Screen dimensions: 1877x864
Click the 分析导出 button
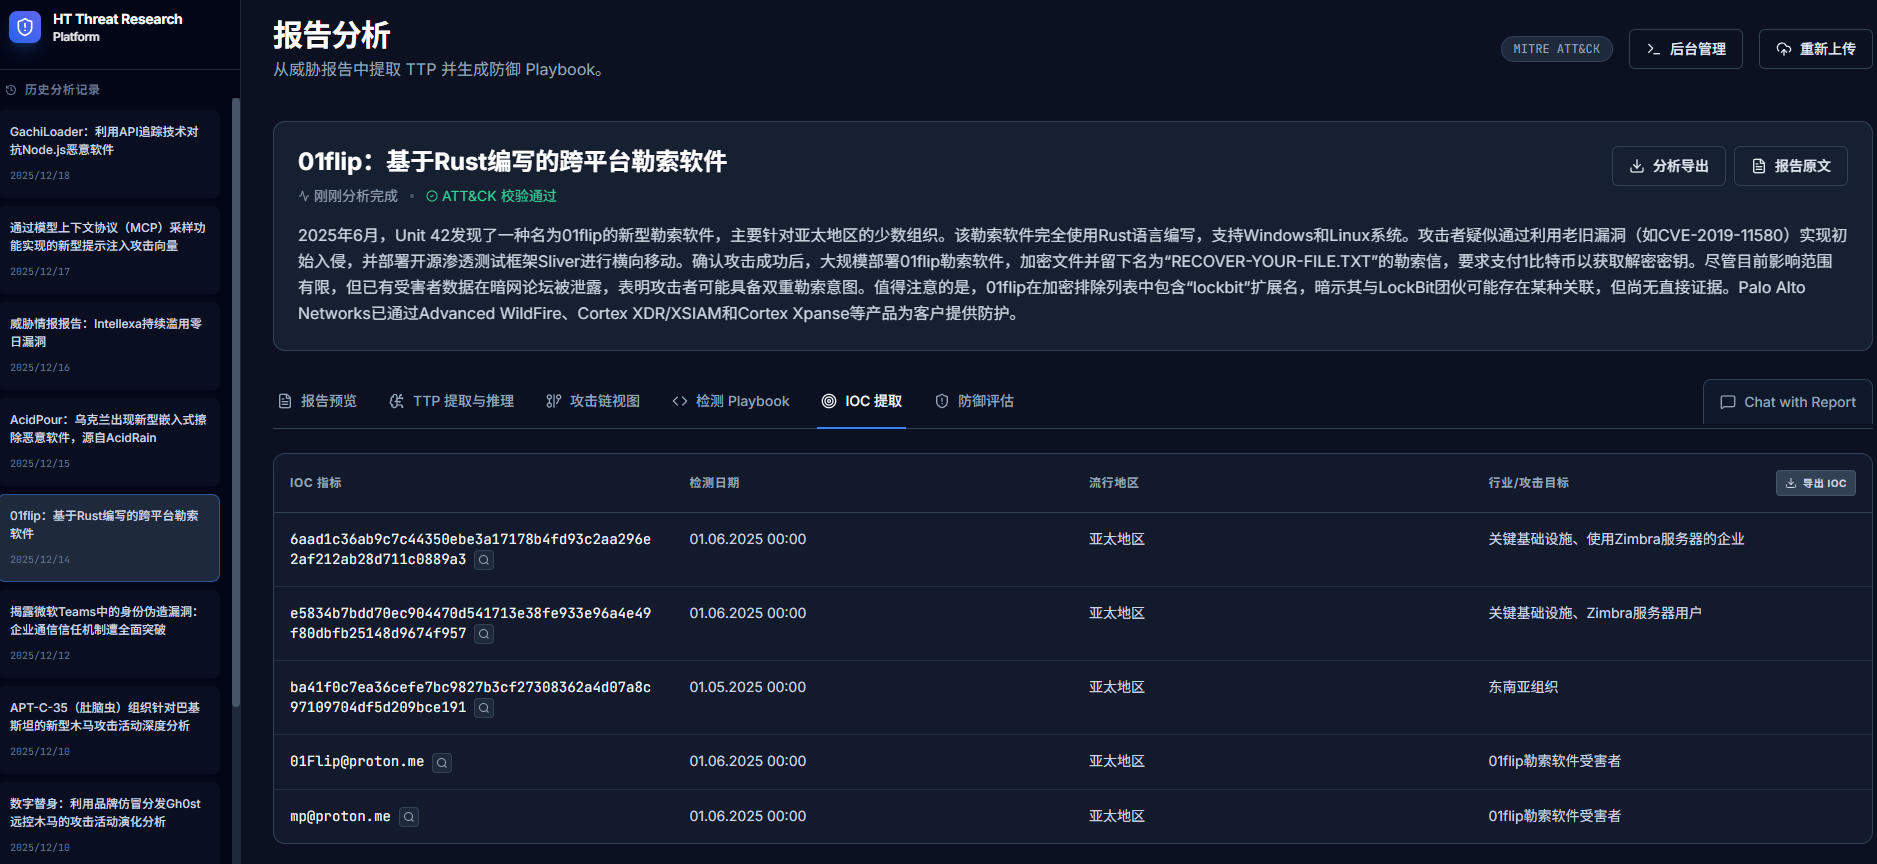(x=1667, y=166)
